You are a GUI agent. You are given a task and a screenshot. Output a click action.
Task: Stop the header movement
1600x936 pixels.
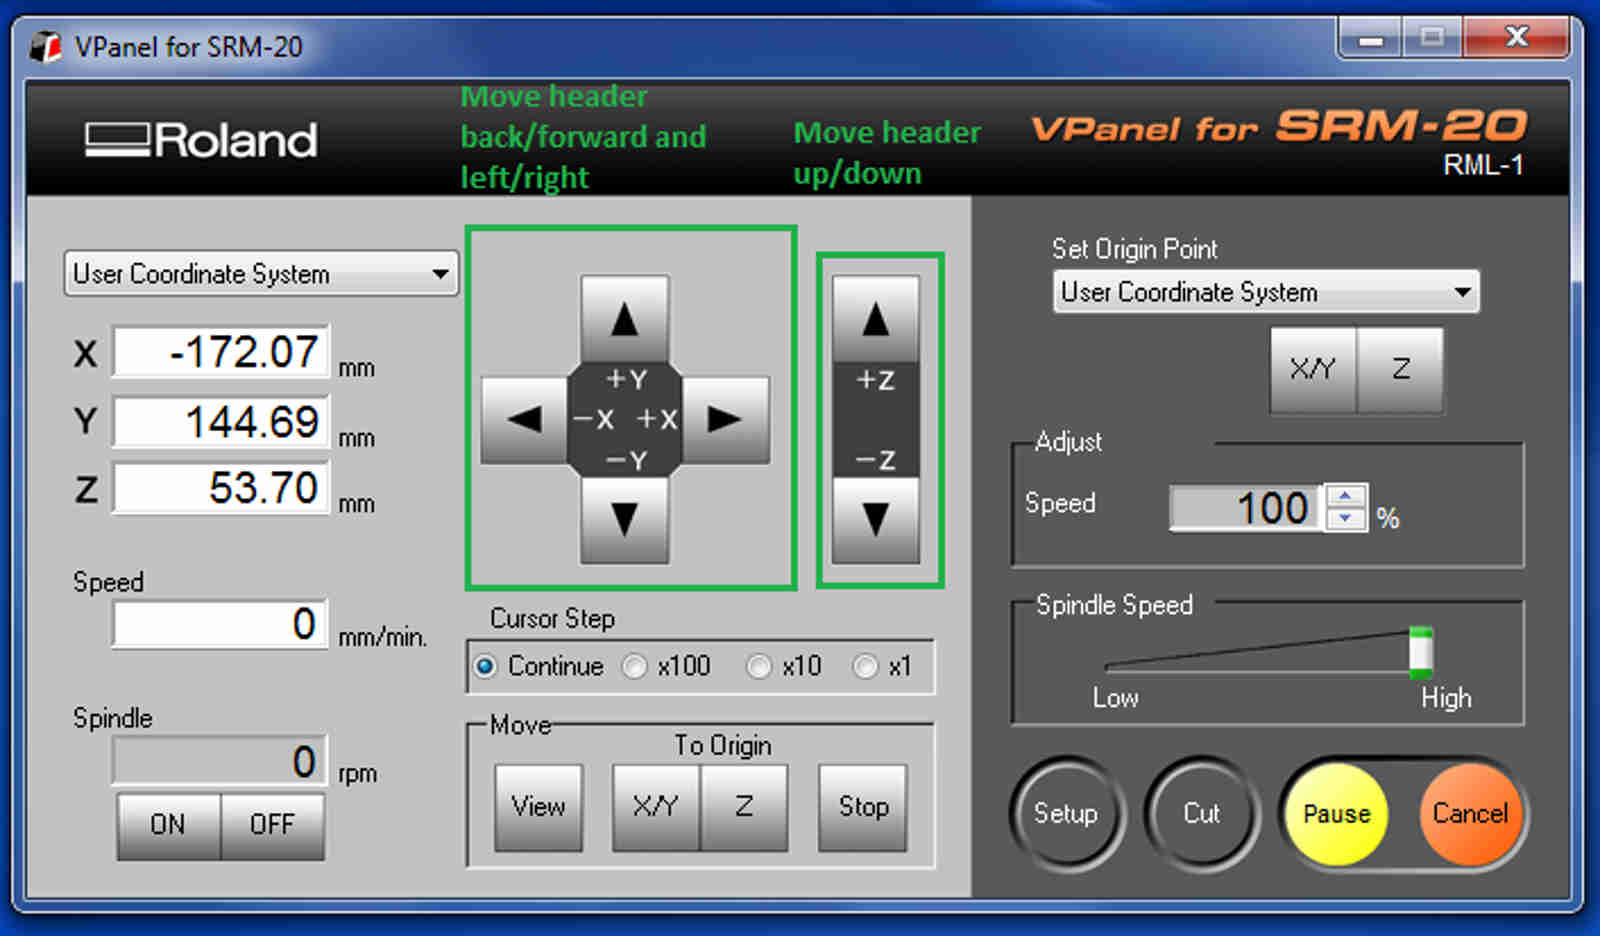(863, 807)
